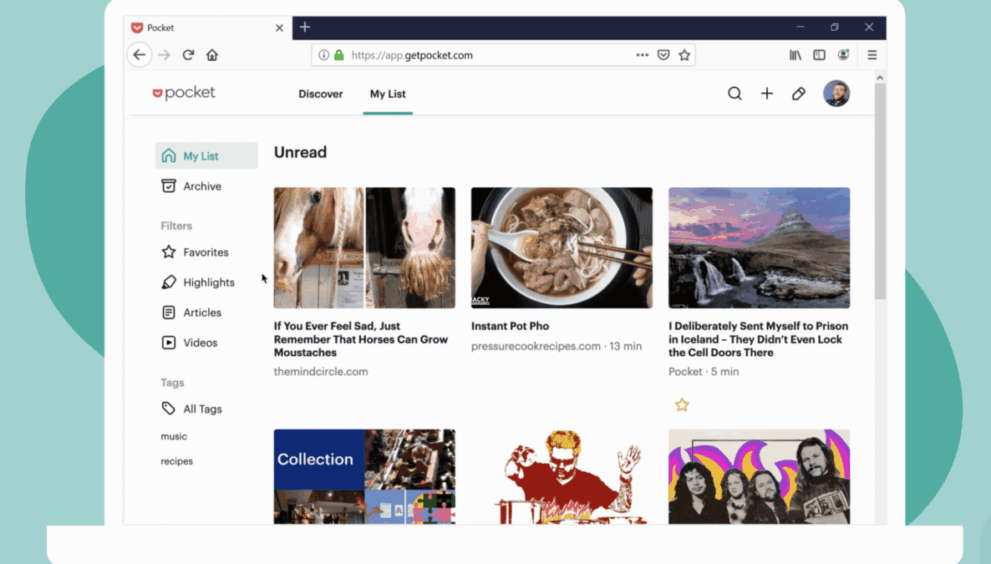The image size is (991, 564).
Task: Click the scrollbar up arrow
Action: click(880, 78)
